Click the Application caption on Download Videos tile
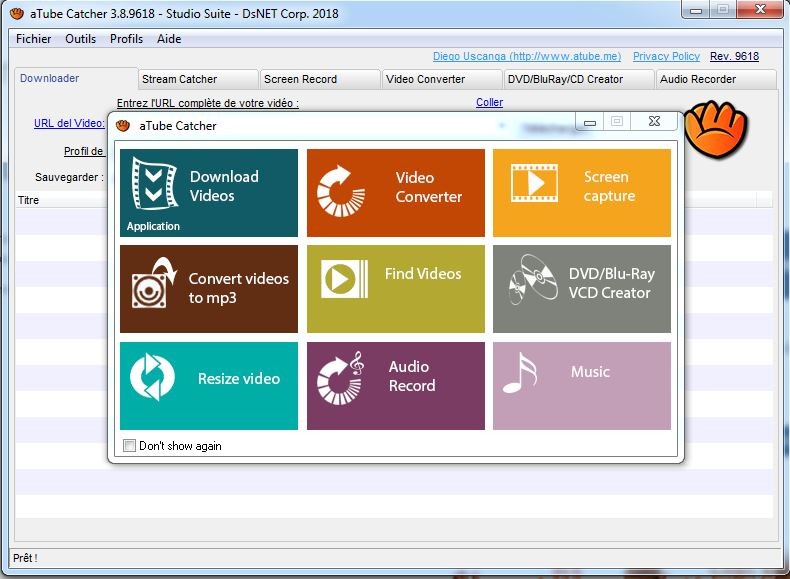Image resolution: width=790 pixels, height=579 pixels. point(153,226)
